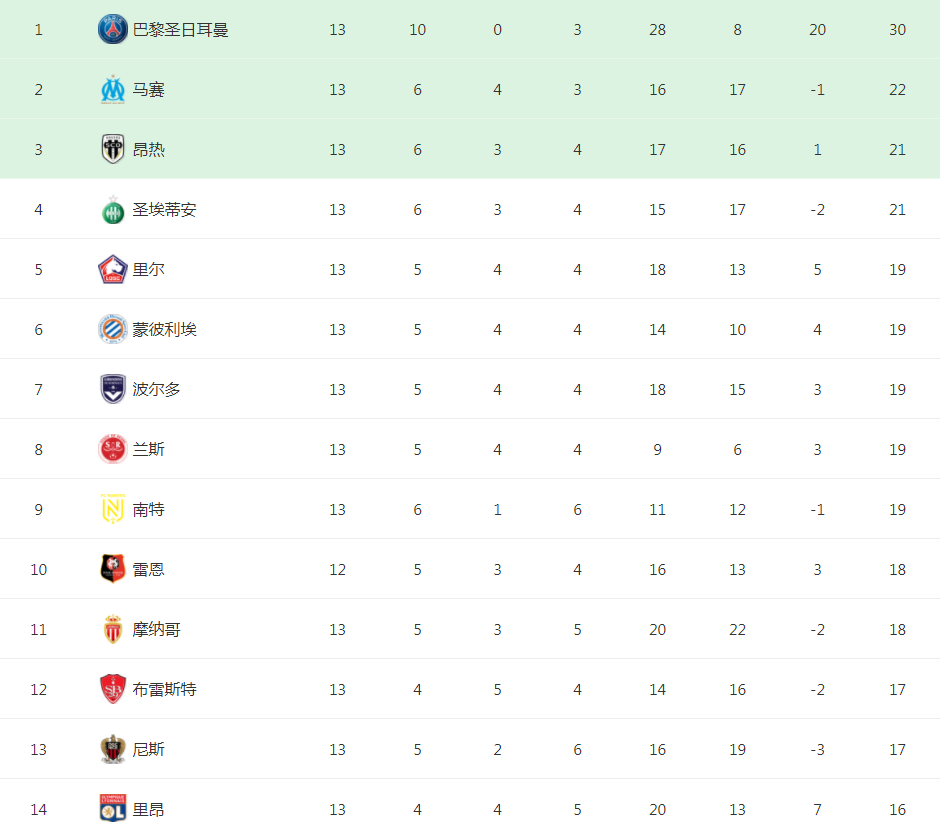
Task: Open the 布雷斯特 team page
Action: [164, 689]
